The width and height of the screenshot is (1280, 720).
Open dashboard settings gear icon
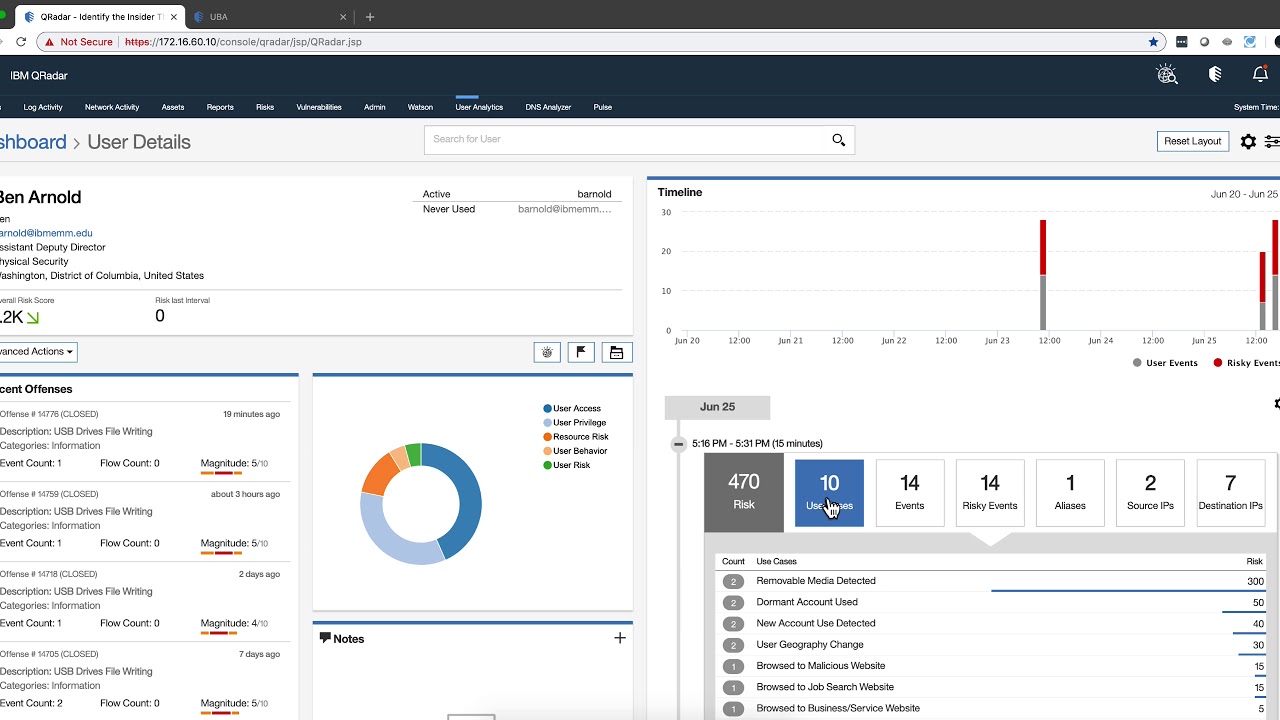1248,142
